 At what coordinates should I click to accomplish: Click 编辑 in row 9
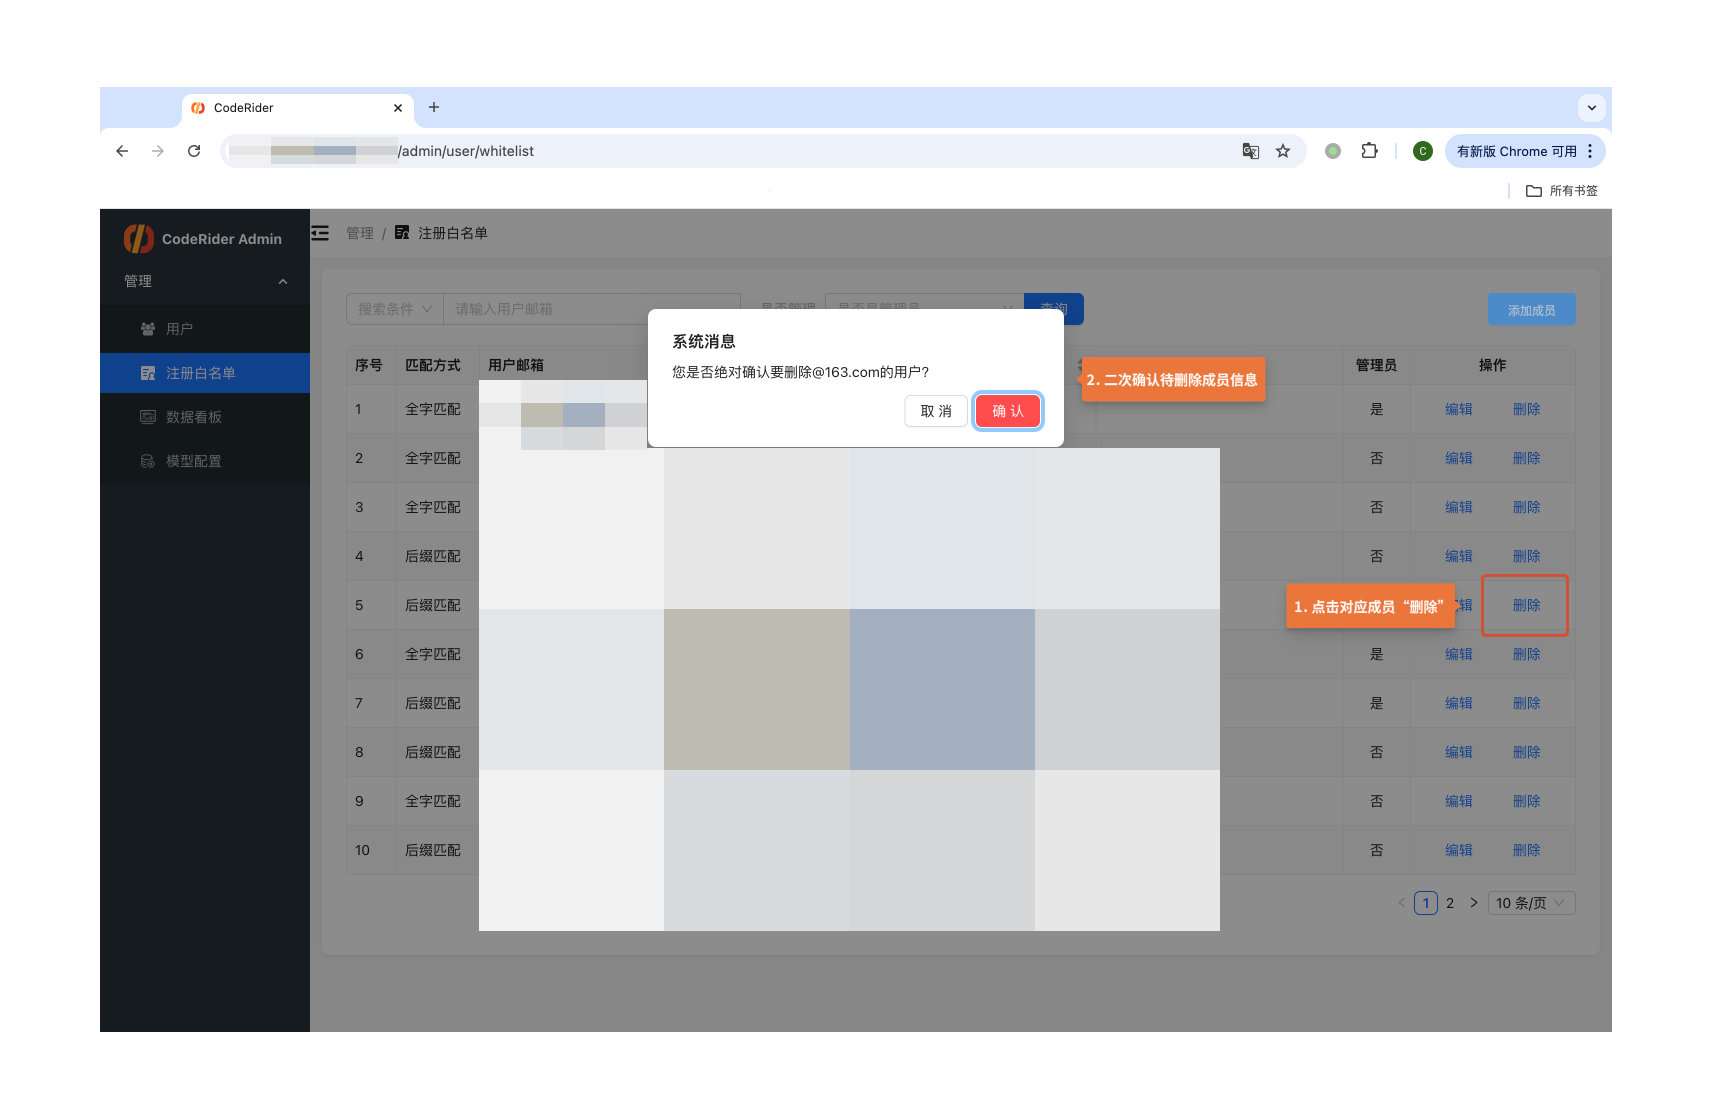tap(1459, 801)
